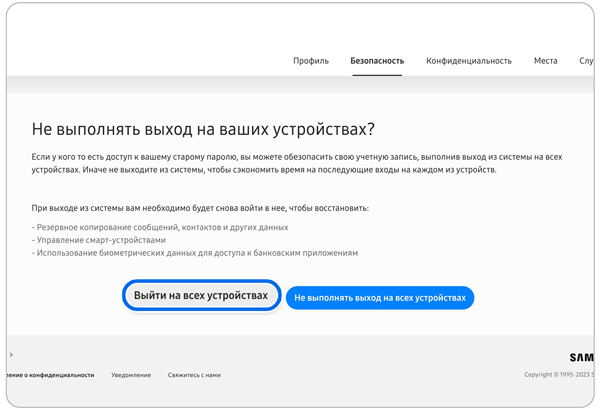Click the heading Не выполнять выход на ваших устройствах?
Viewport: 600px width, 410px height.
coord(203,130)
